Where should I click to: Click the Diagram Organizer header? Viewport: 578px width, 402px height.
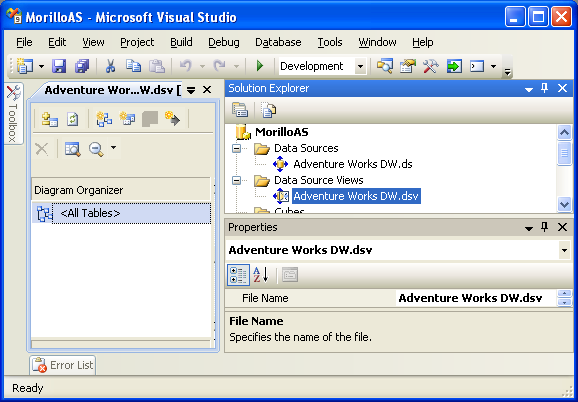[121, 190]
